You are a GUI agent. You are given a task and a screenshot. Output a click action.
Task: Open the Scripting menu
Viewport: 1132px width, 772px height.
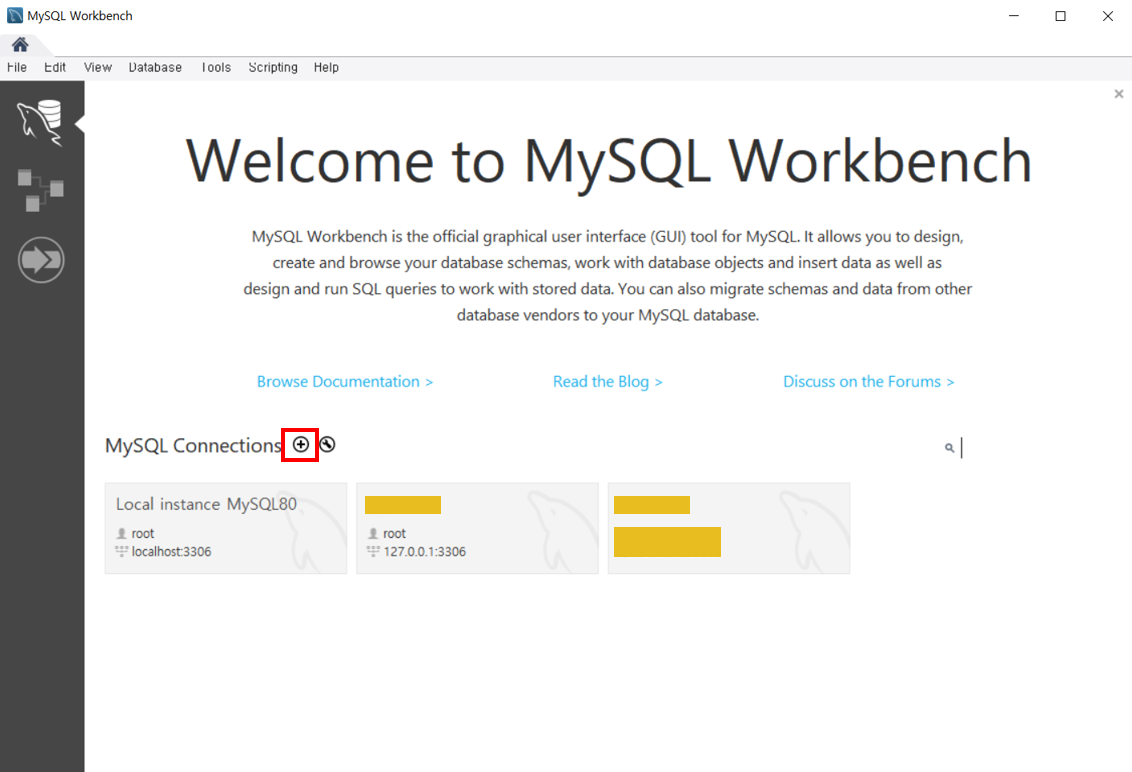273,67
